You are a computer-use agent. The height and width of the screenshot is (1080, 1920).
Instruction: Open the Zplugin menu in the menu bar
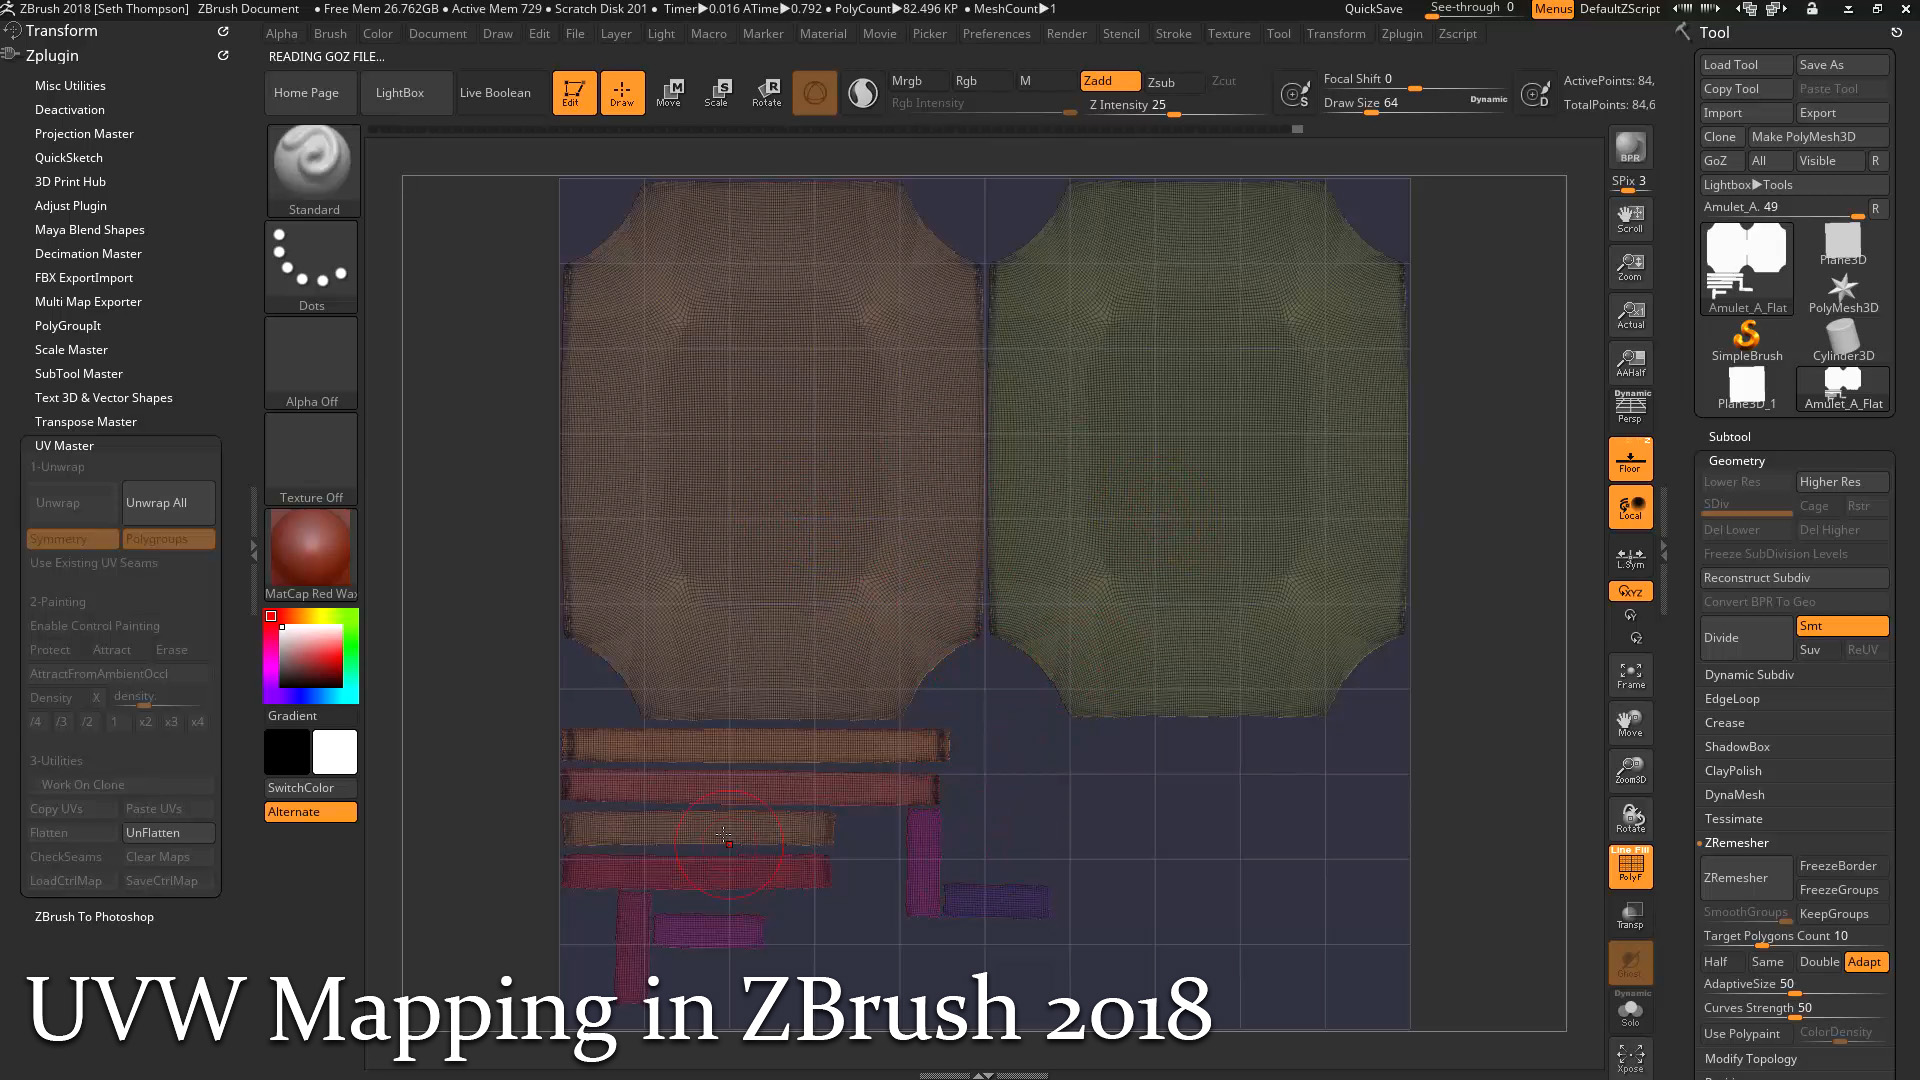coord(1401,33)
